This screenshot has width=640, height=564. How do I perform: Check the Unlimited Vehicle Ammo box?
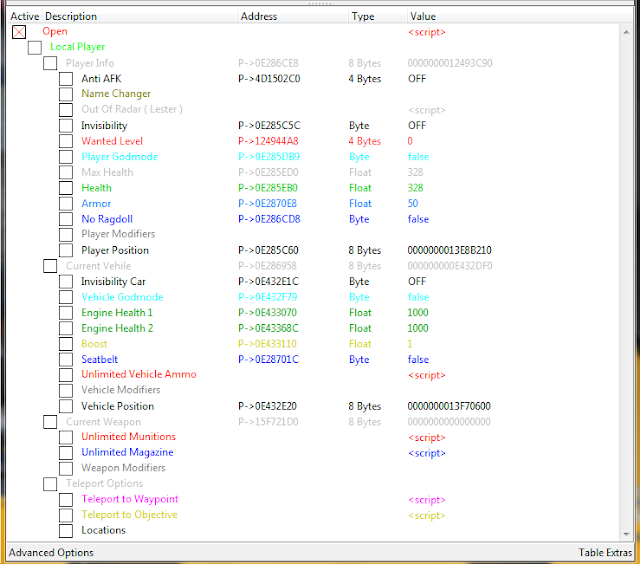point(66,375)
